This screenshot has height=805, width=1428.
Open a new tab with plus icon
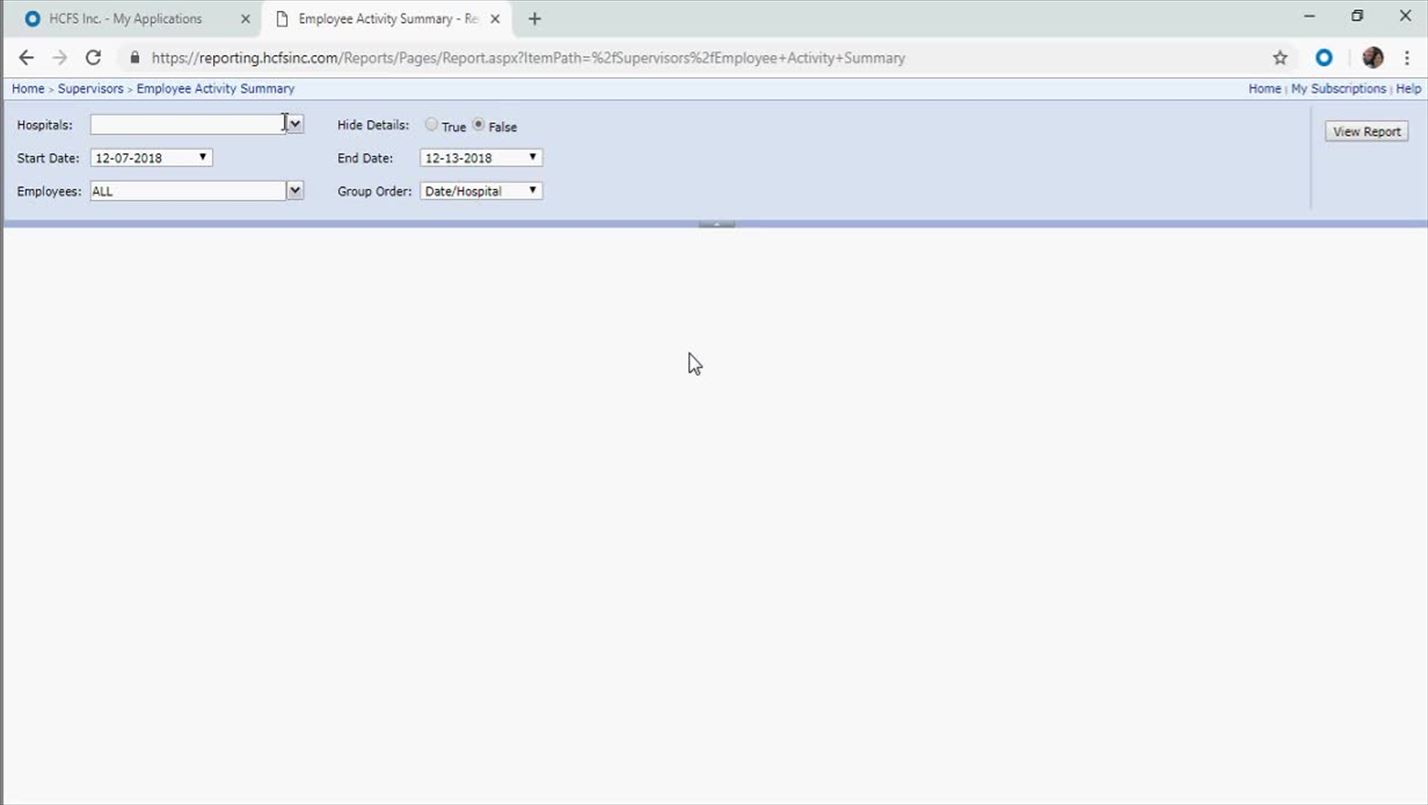click(535, 19)
